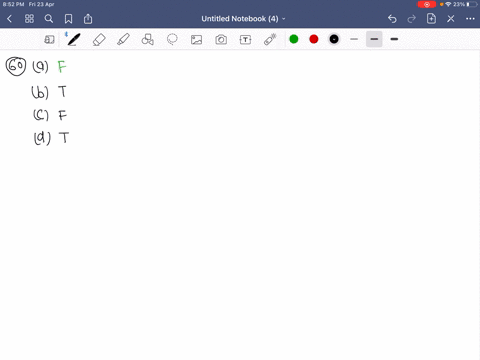
Task: Select the Highlighter tool
Action: (123, 39)
